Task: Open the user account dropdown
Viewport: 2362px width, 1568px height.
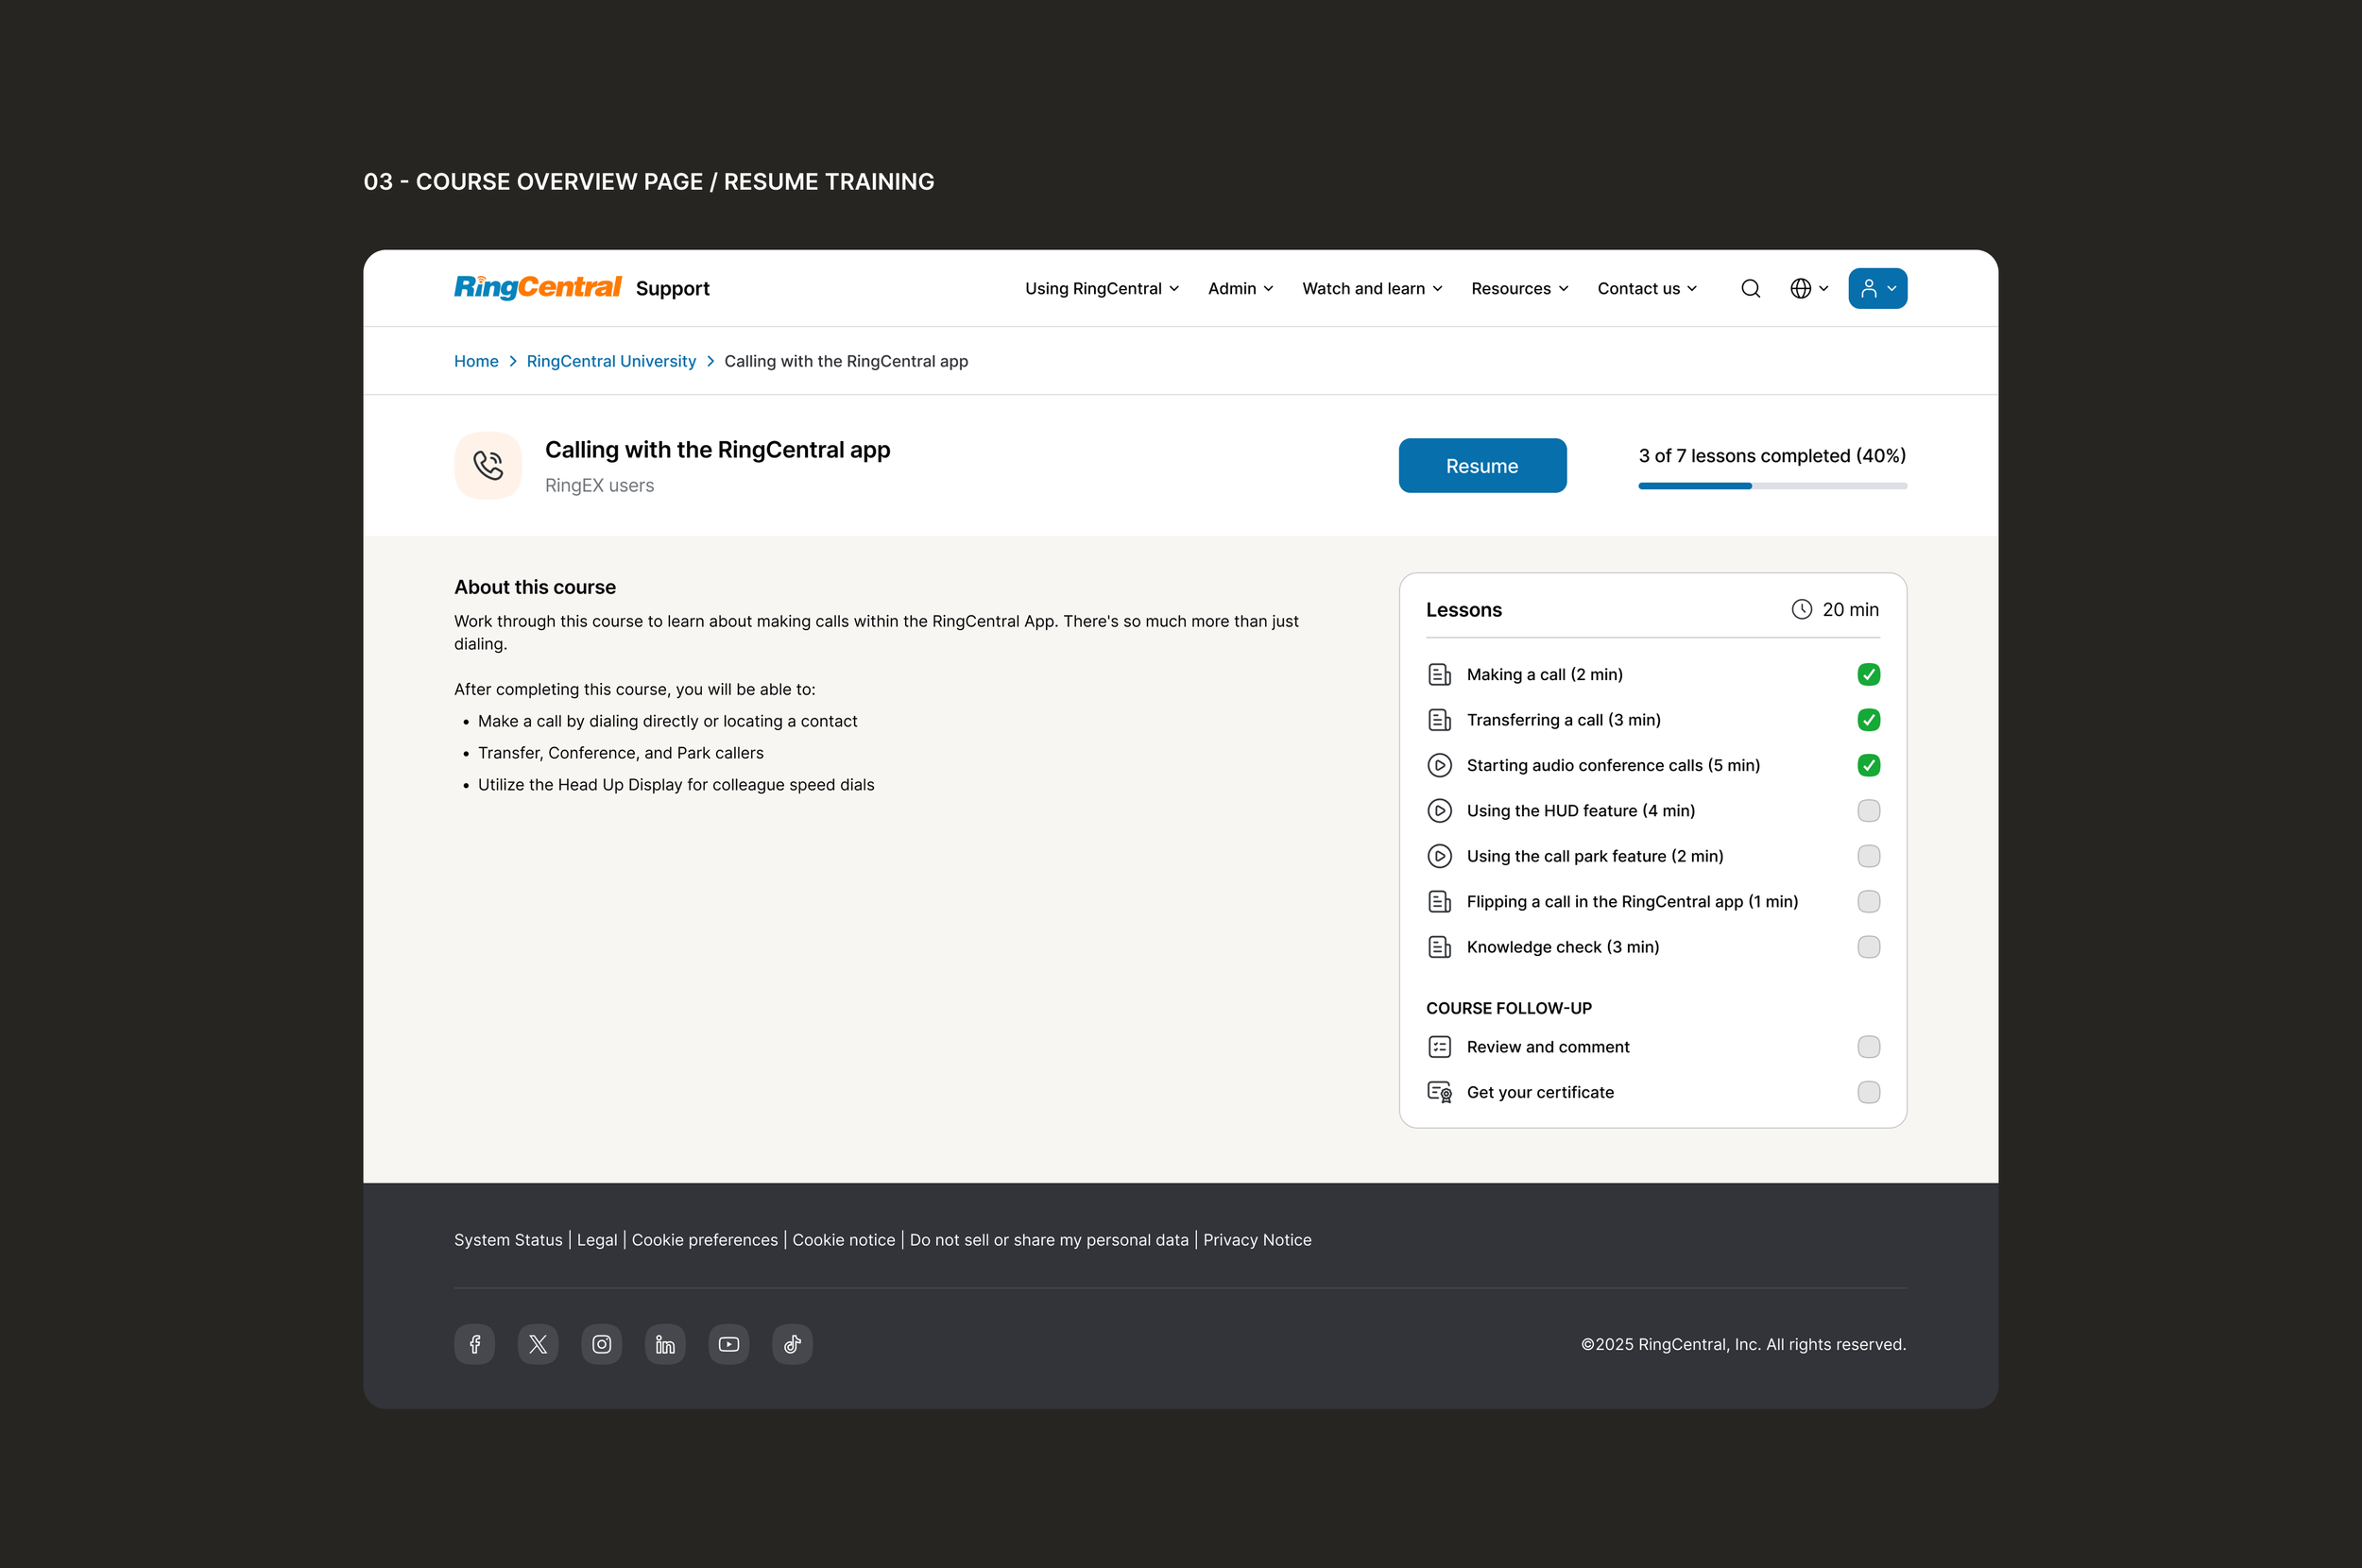Action: (x=1877, y=288)
